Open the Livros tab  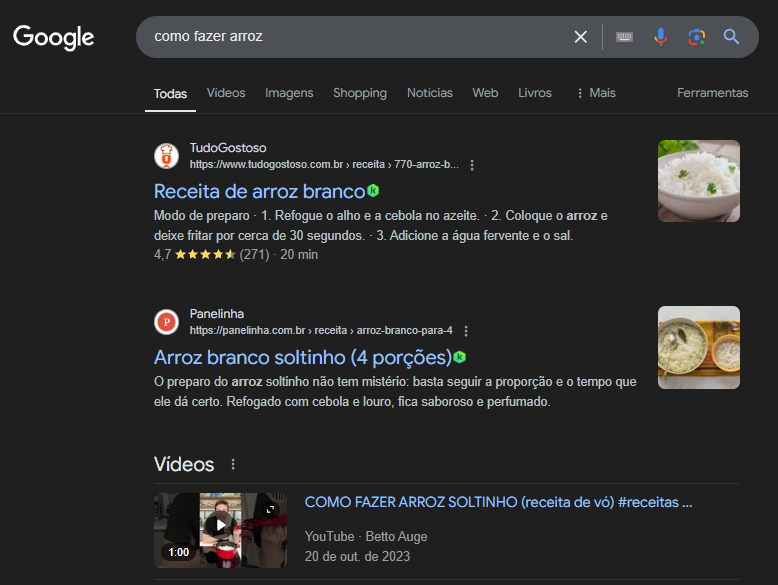click(x=535, y=93)
